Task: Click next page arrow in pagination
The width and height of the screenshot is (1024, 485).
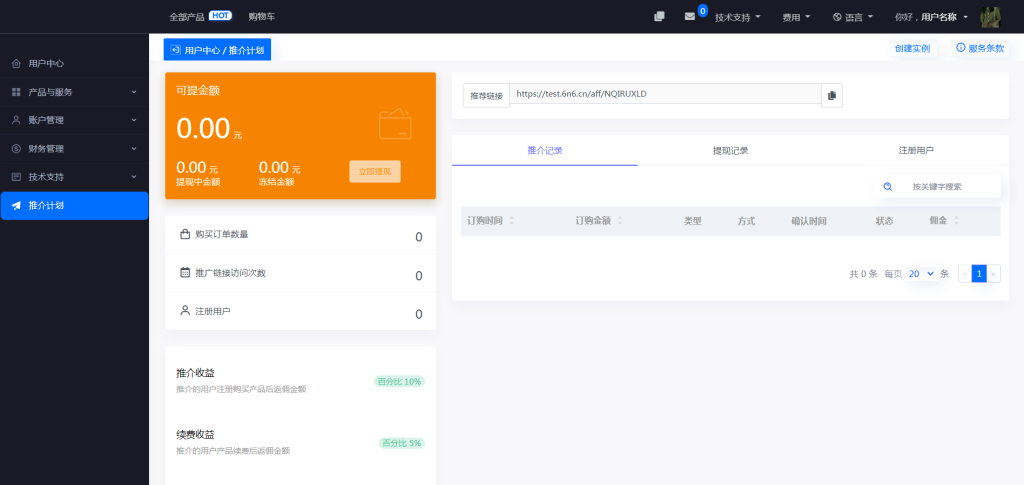Action: pos(993,274)
